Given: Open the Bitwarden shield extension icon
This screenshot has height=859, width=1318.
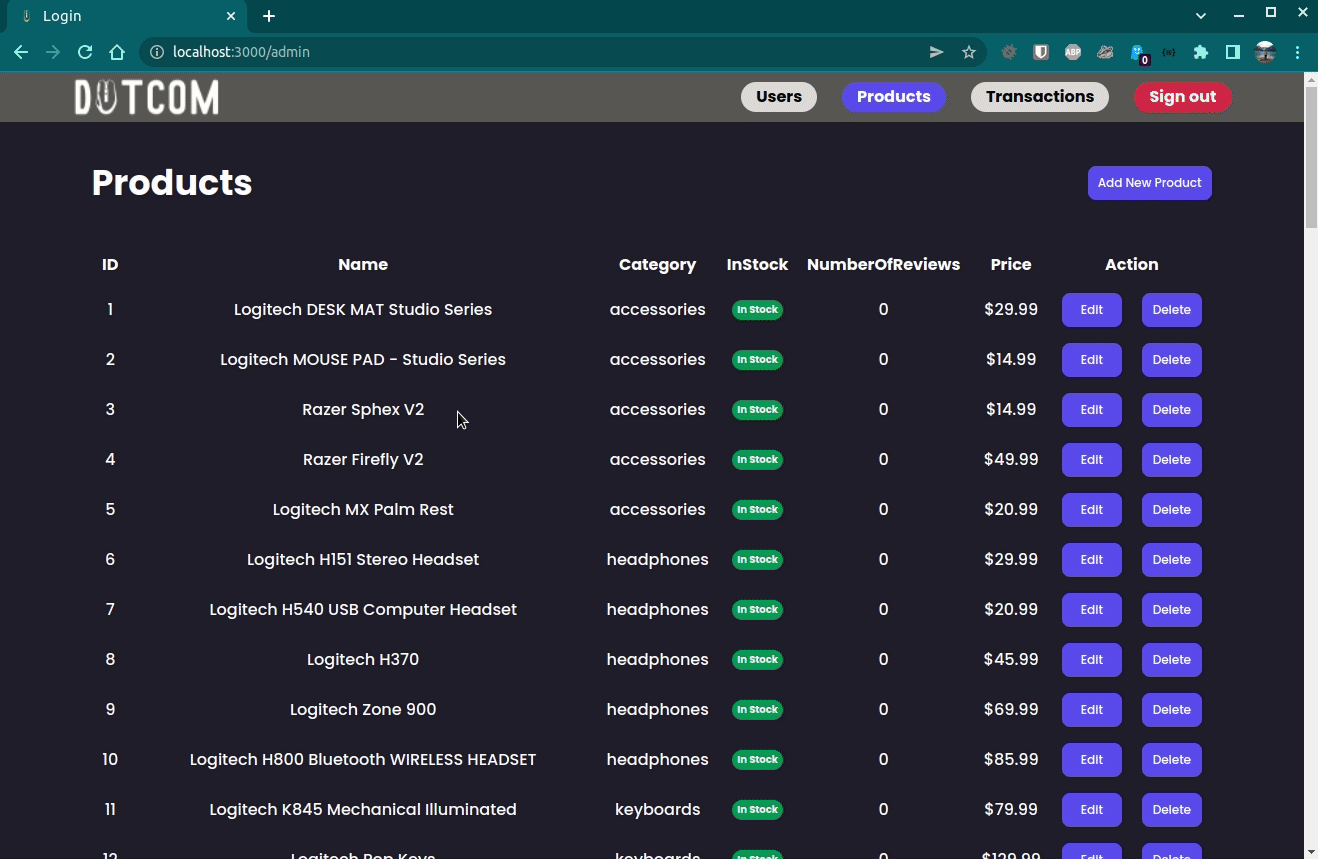Looking at the screenshot, I should tap(1041, 52).
